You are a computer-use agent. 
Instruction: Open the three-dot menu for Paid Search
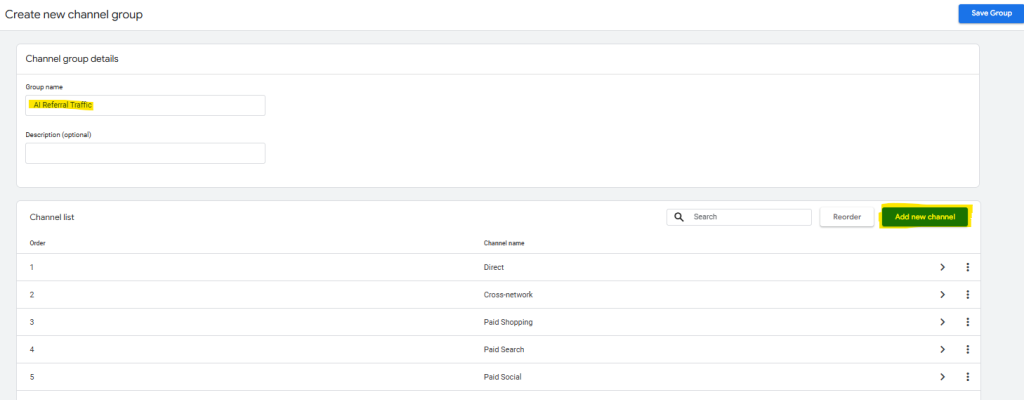[967, 349]
